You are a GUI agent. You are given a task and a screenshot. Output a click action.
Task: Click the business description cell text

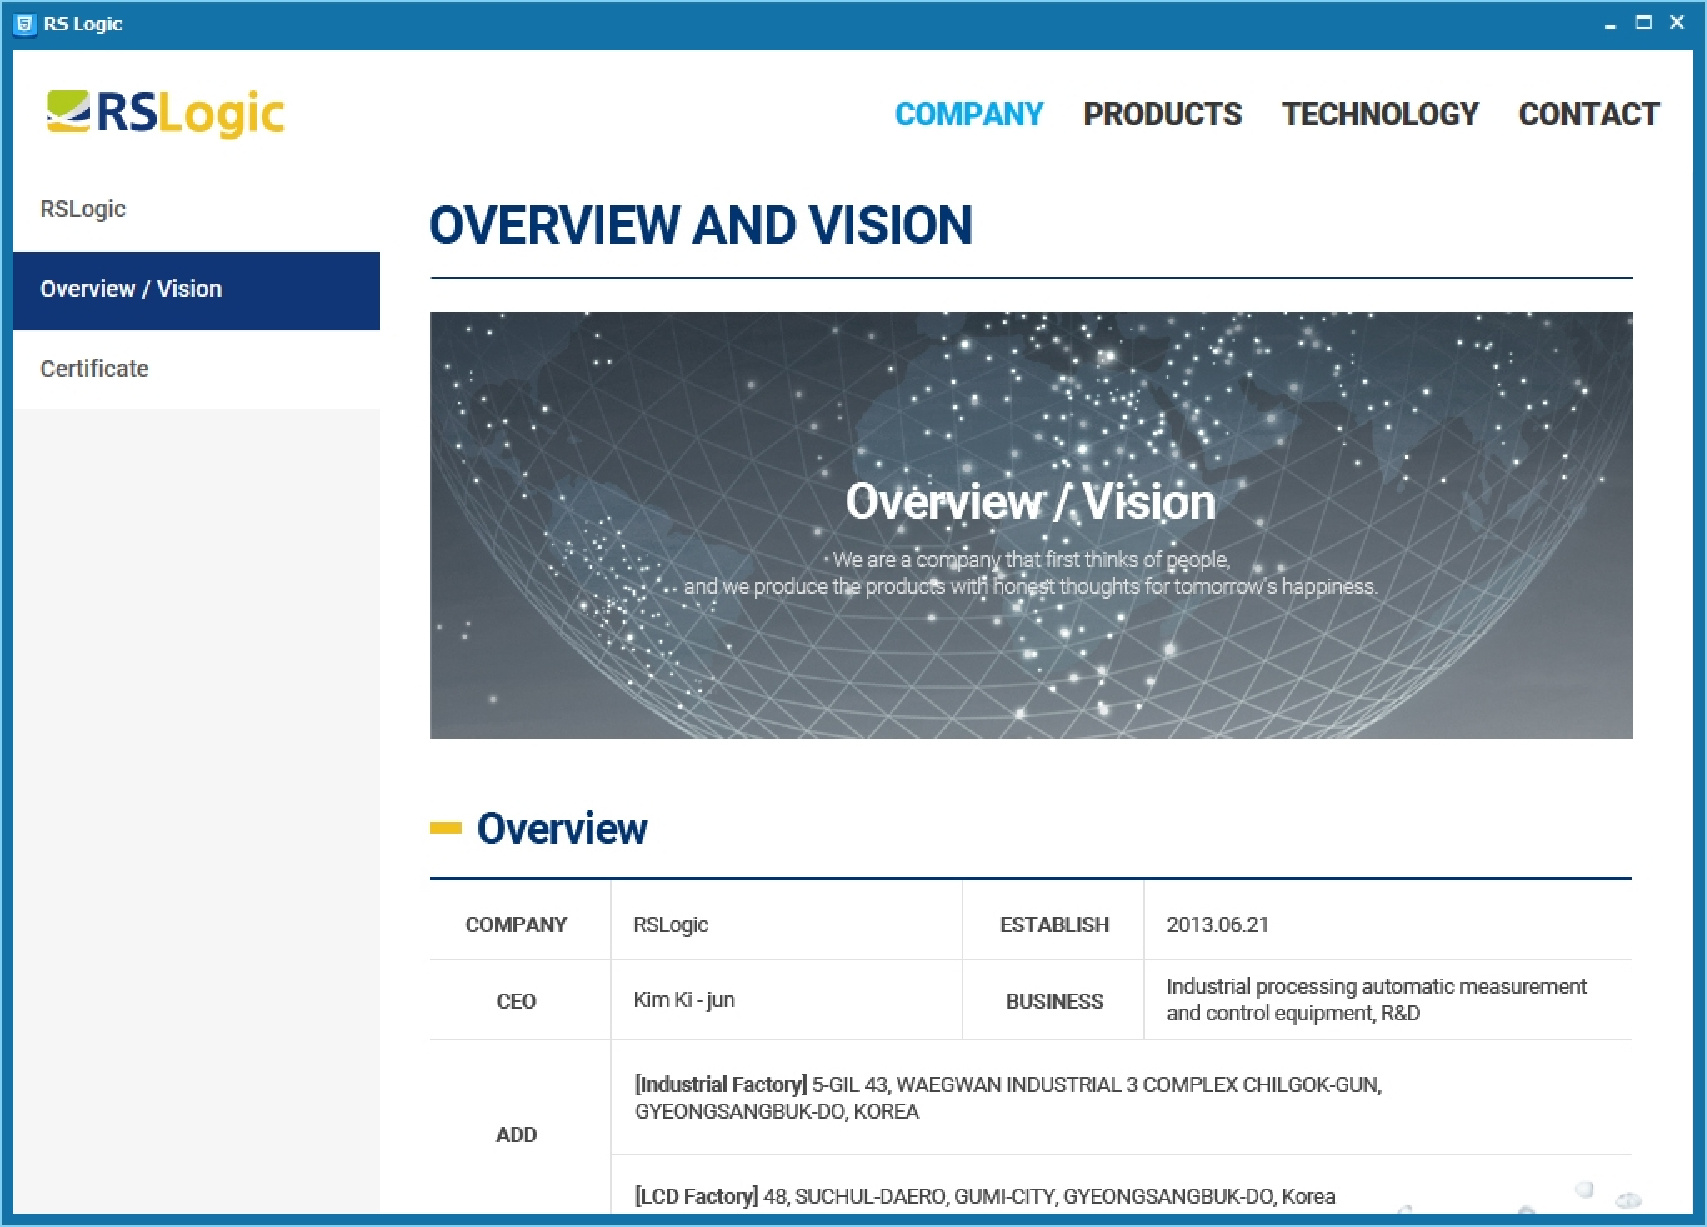(x=1375, y=1000)
